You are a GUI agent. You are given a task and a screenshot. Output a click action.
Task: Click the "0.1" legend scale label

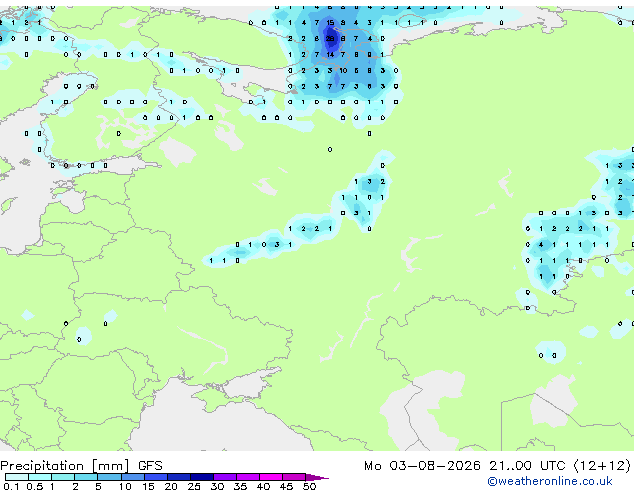[x=11, y=486]
